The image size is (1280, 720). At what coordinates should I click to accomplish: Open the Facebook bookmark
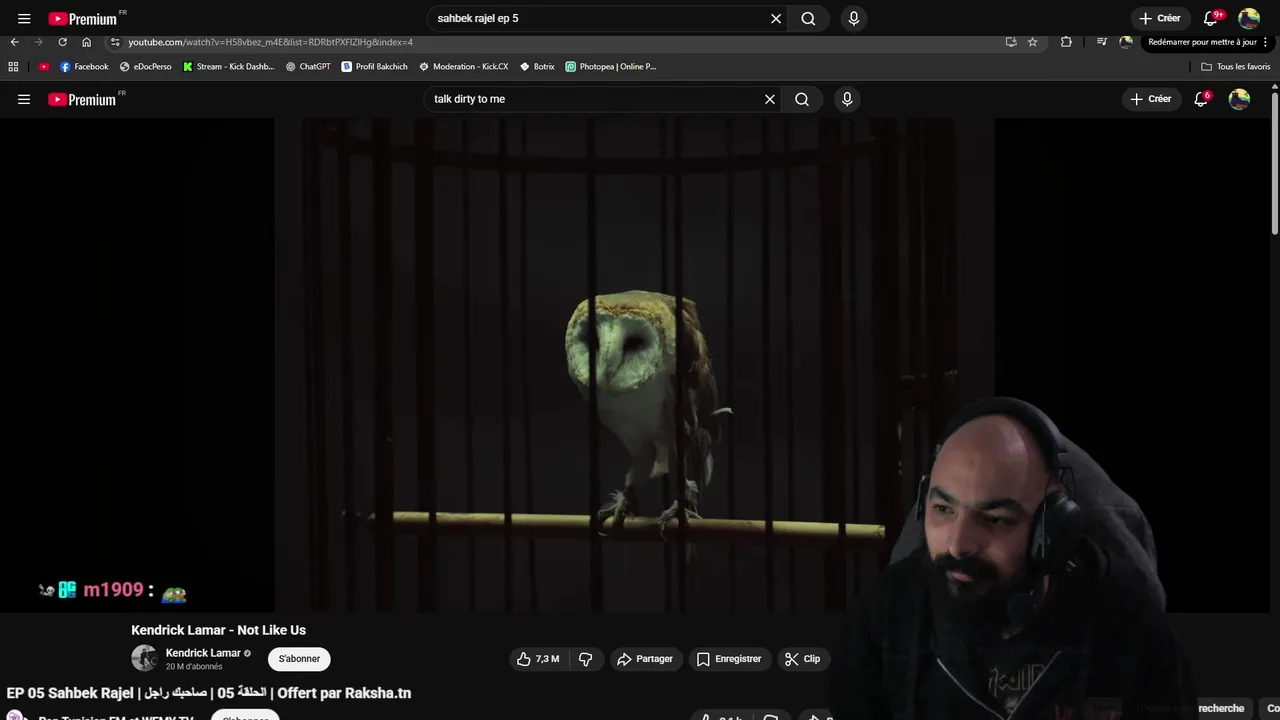click(84, 67)
